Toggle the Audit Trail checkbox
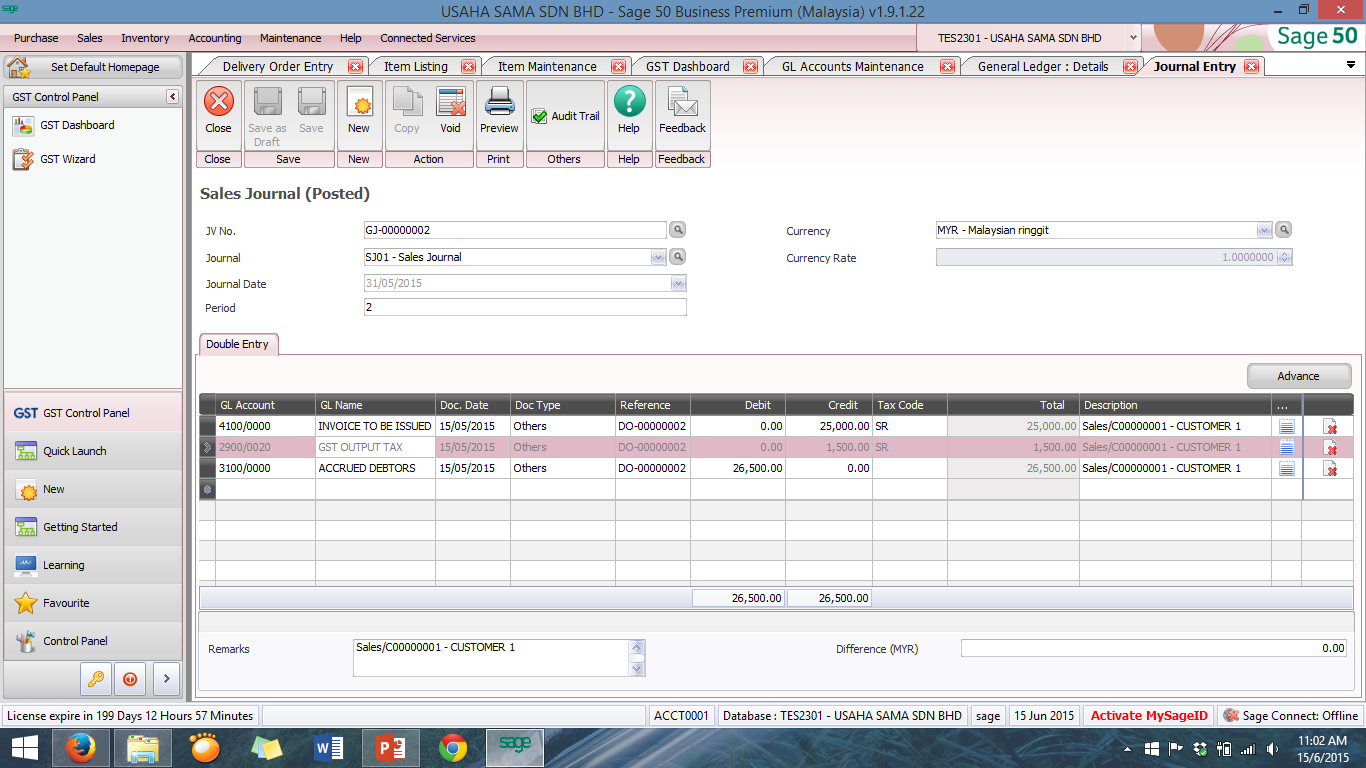The width and height of the screenshot is (1366, 768). click(x=540, y=116)
